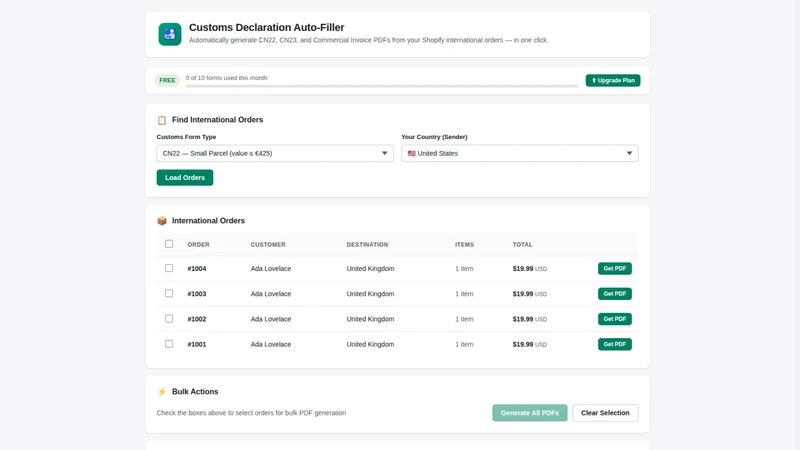Image resolution: width=800 pixels, height=450 pixels.
Task: Open the Your Country (Sender) dropdown
Action: pyautogui.click(x=519, y=153)
